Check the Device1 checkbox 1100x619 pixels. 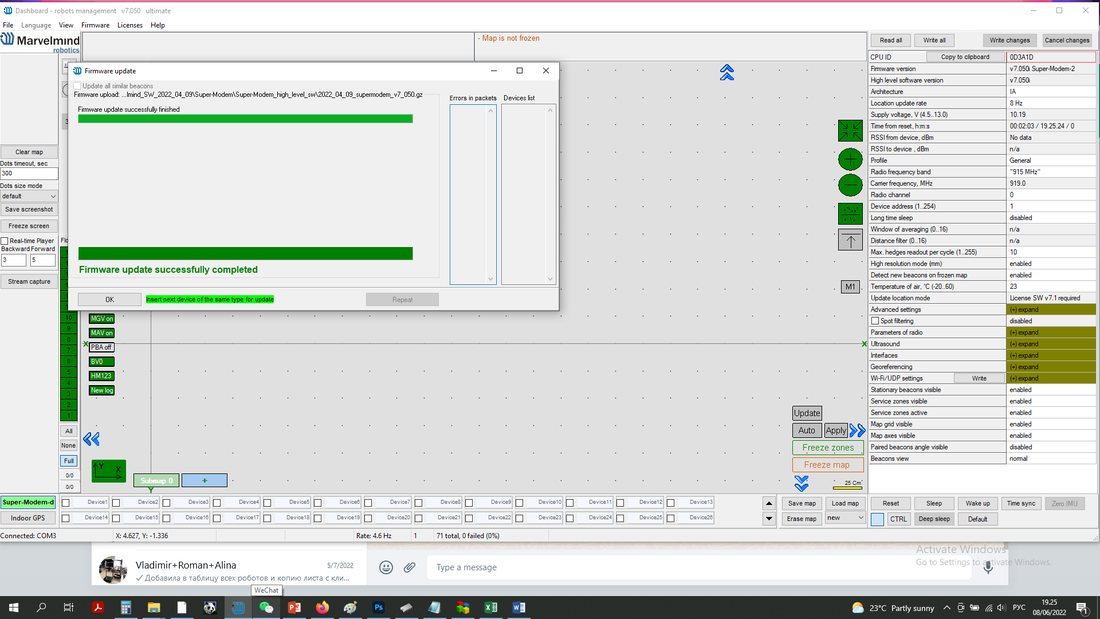tap(66, 502)
